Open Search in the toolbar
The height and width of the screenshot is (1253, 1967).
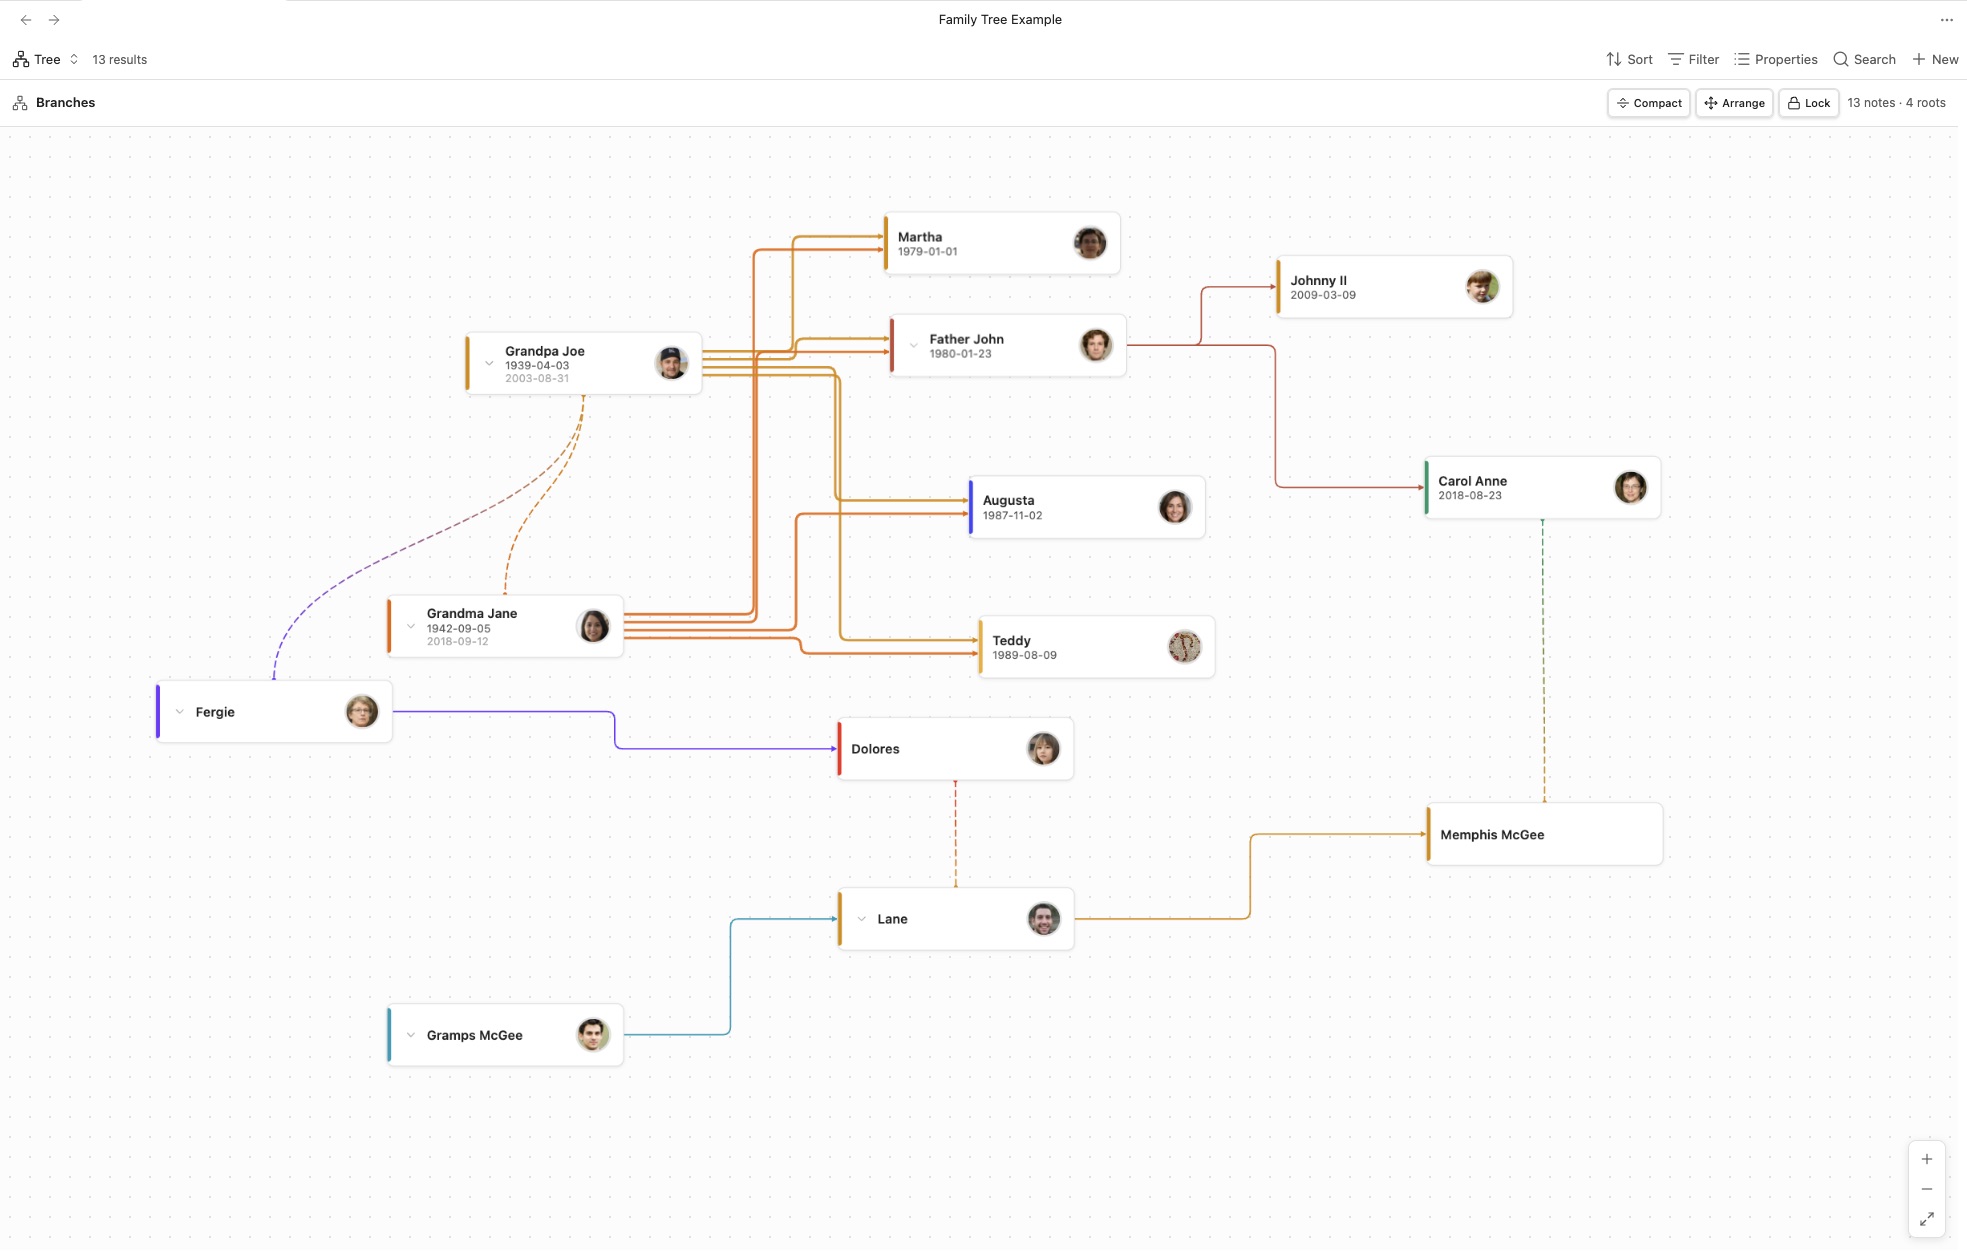pyautogui.click(x=1864, y=60)
